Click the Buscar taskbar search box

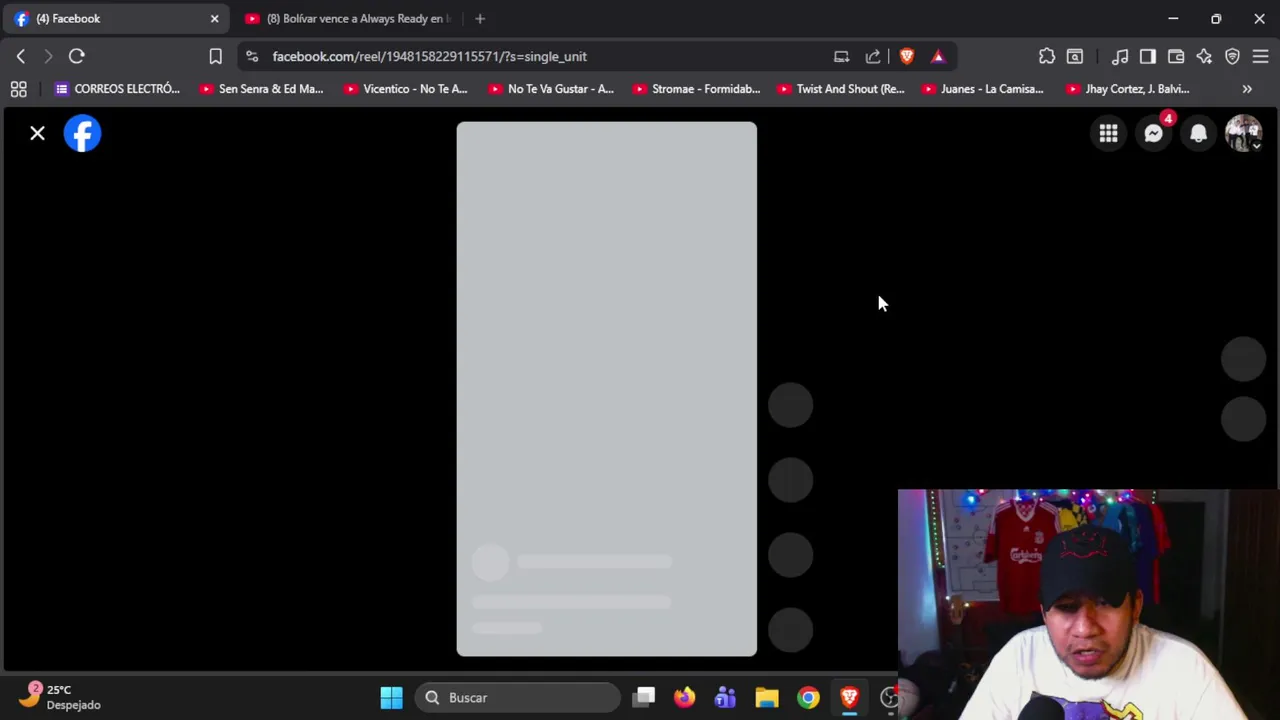(518, 697)
